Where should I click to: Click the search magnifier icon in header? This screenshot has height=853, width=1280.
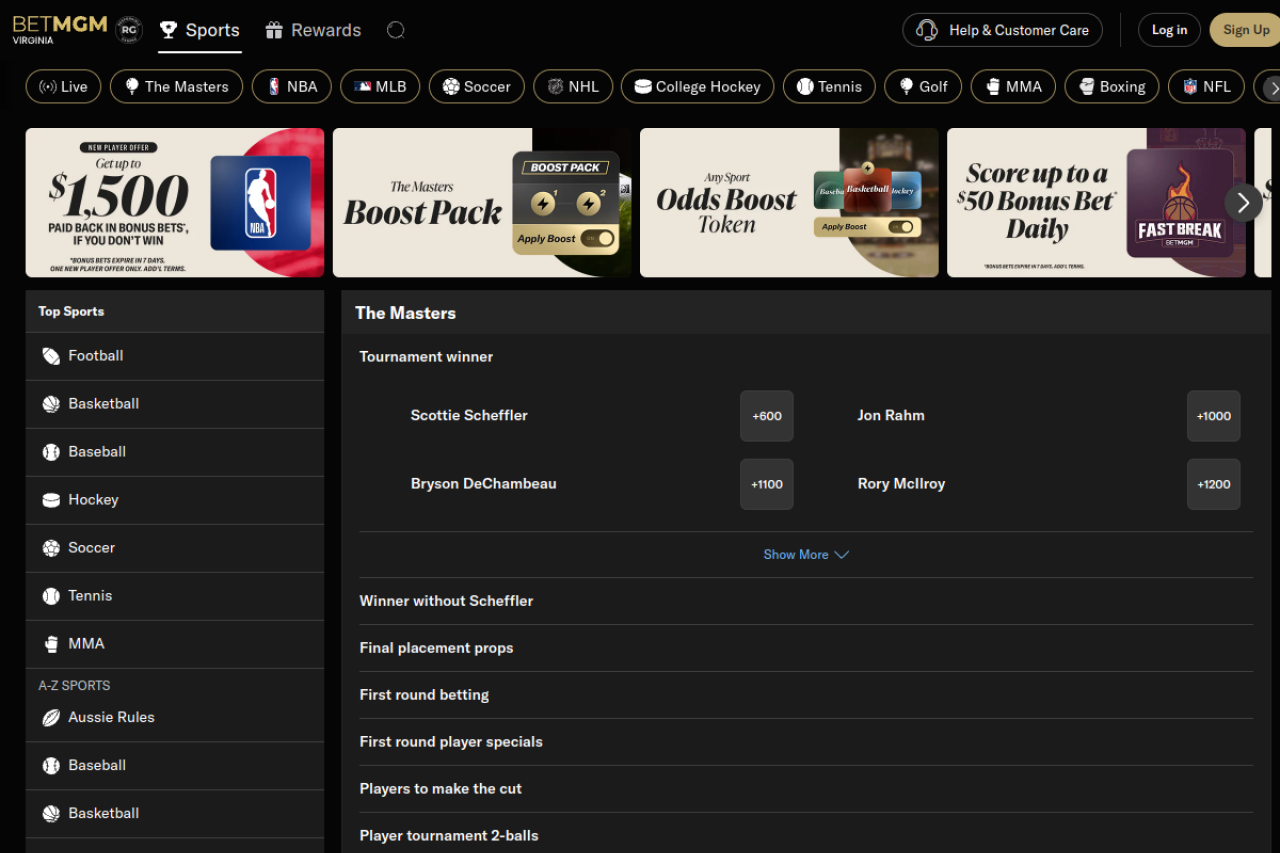pyautogui.click(x=396, y=30)
